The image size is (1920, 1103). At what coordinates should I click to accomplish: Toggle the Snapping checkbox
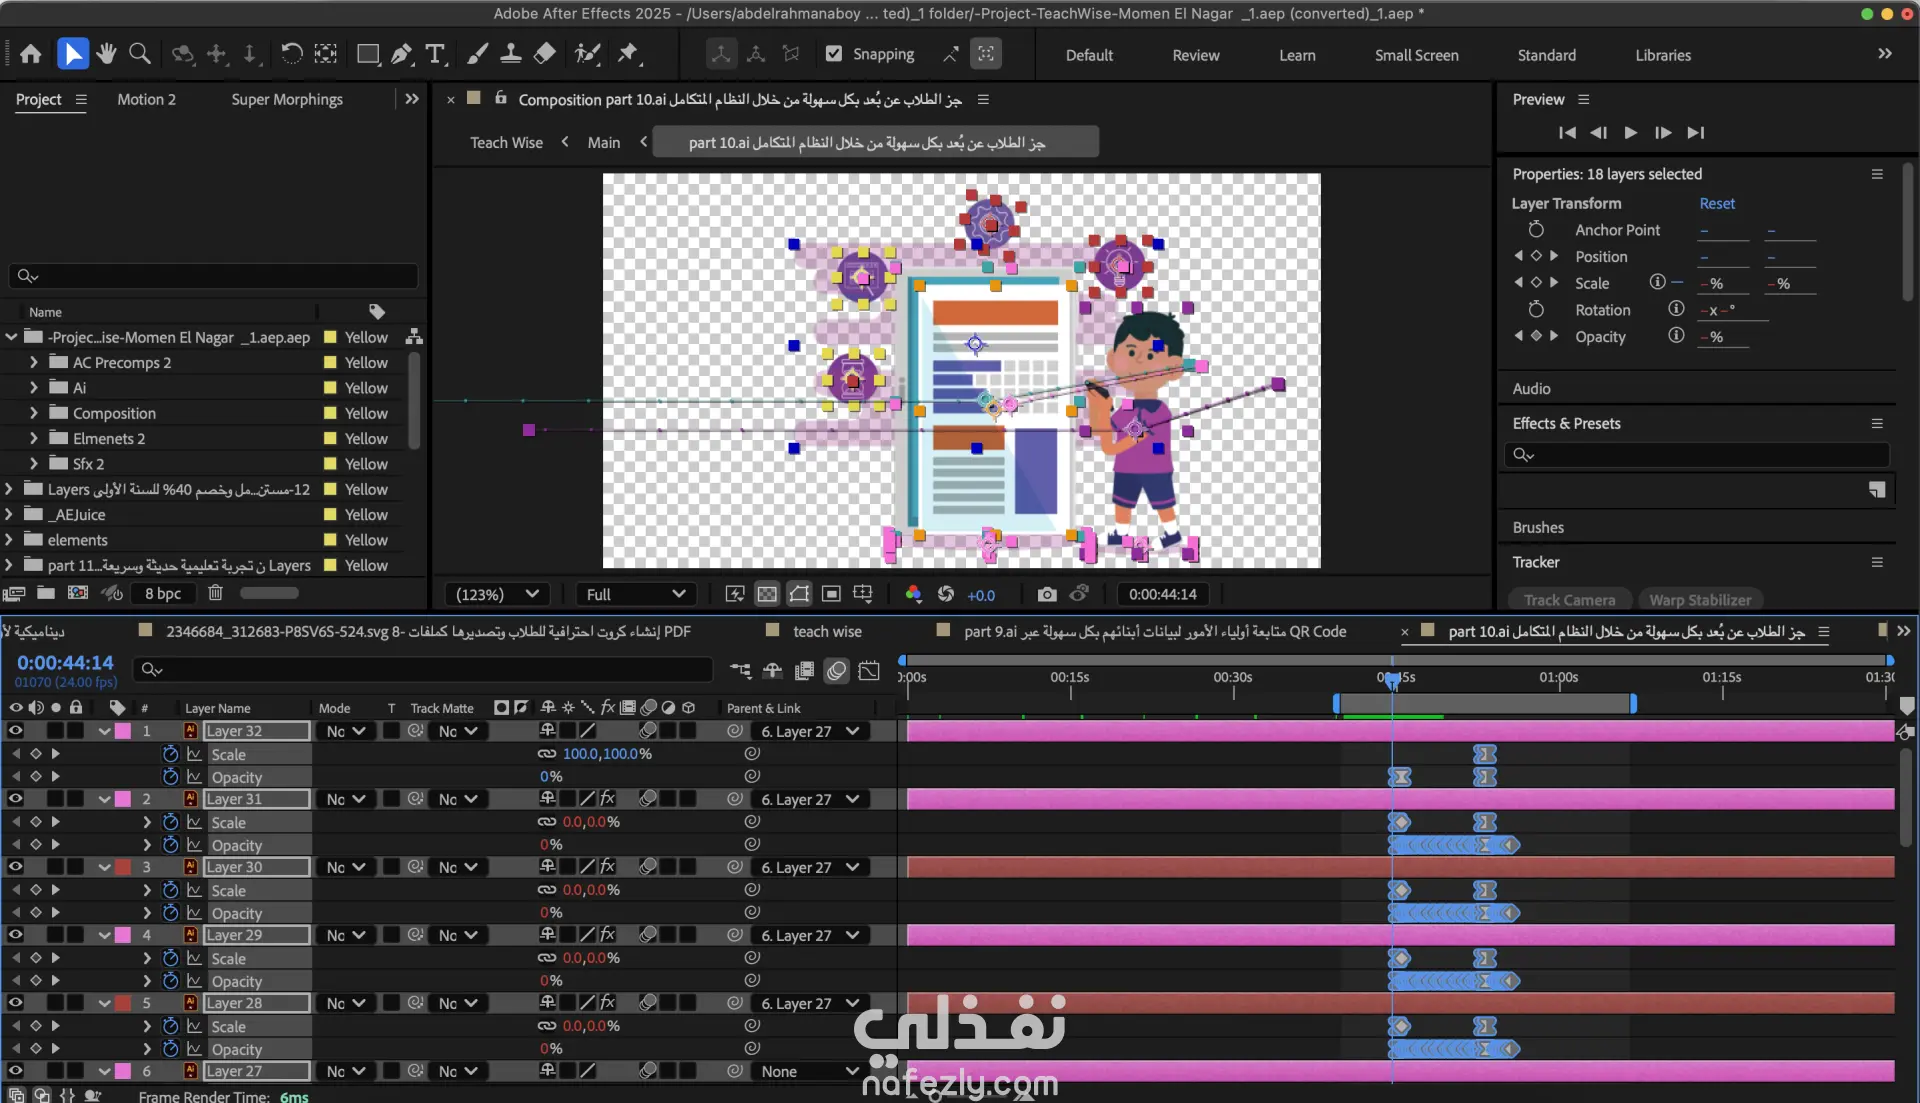pos(834,54)
